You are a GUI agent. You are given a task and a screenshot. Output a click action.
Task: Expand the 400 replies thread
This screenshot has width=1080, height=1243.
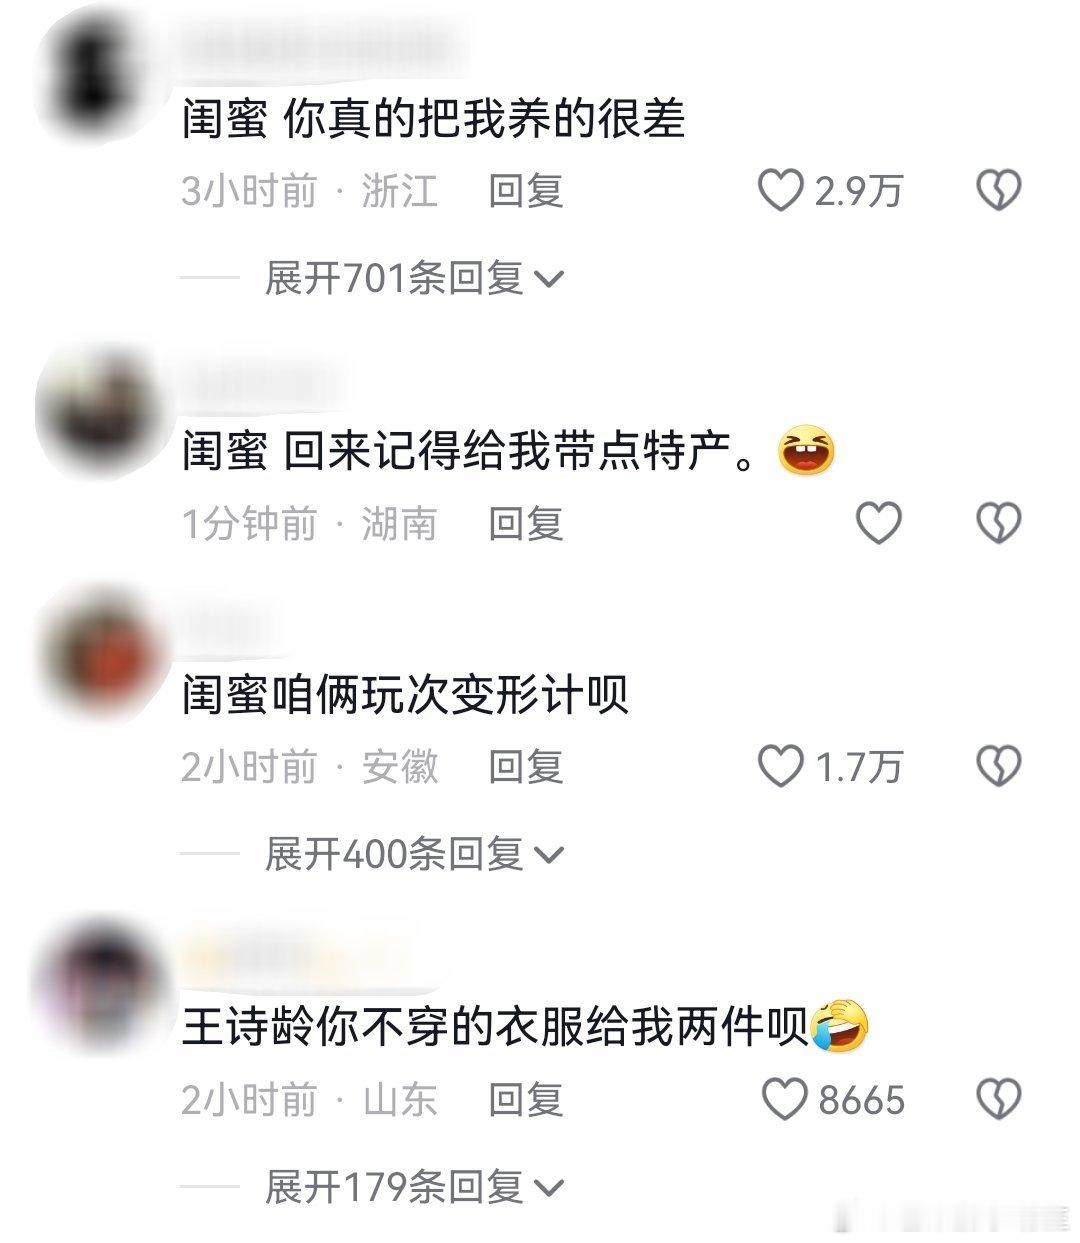[x=414, y=854]
